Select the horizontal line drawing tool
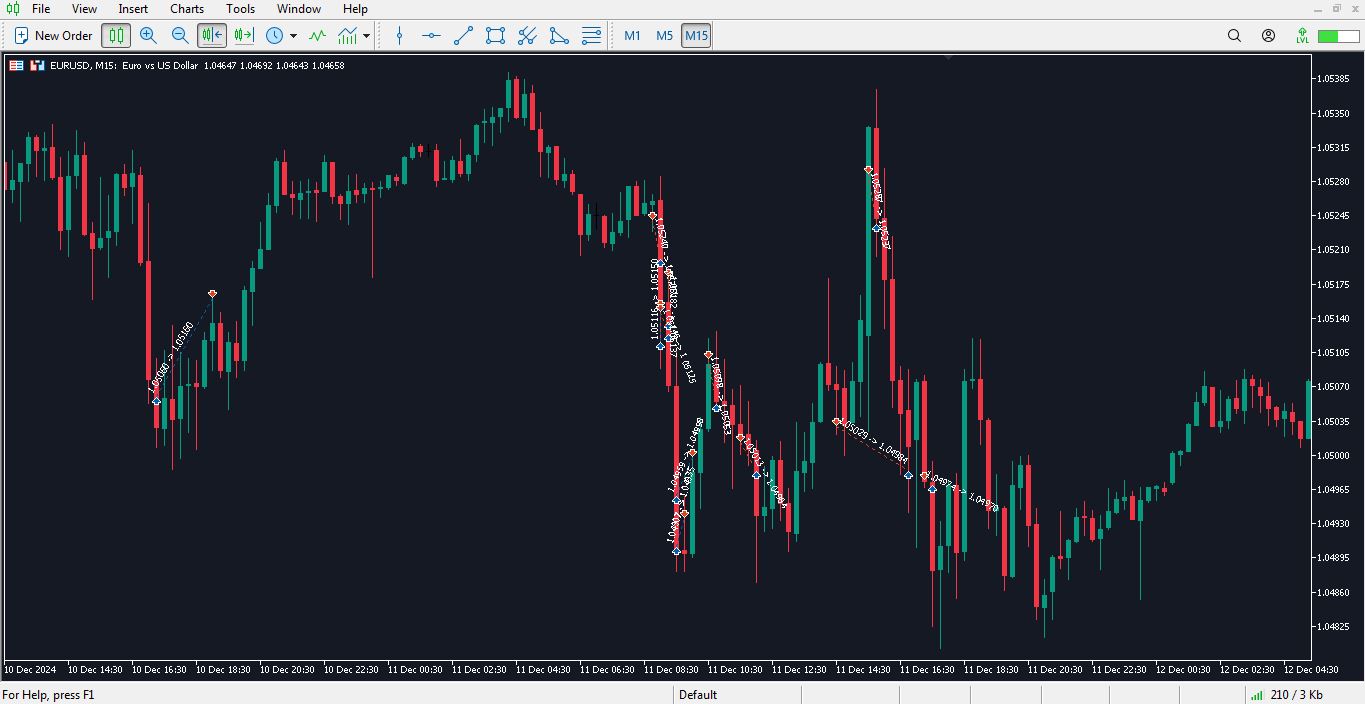 point(431,35)
